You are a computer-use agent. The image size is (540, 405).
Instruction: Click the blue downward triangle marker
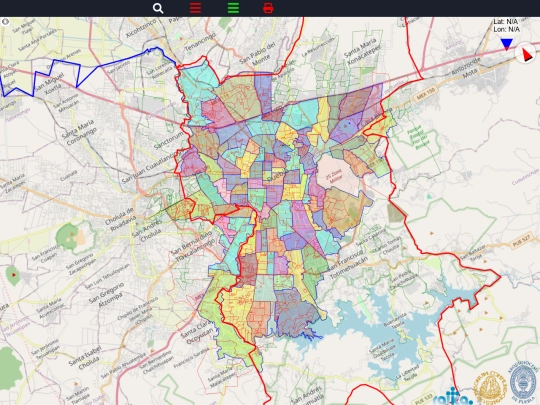(507, 44)
